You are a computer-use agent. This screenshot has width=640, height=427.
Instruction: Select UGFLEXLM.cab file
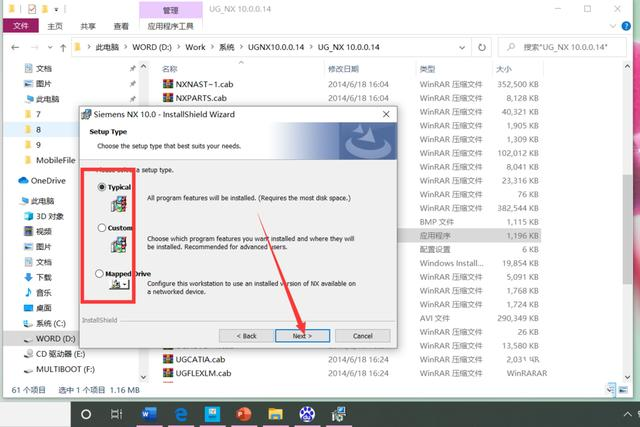click(x=198, y=373)
